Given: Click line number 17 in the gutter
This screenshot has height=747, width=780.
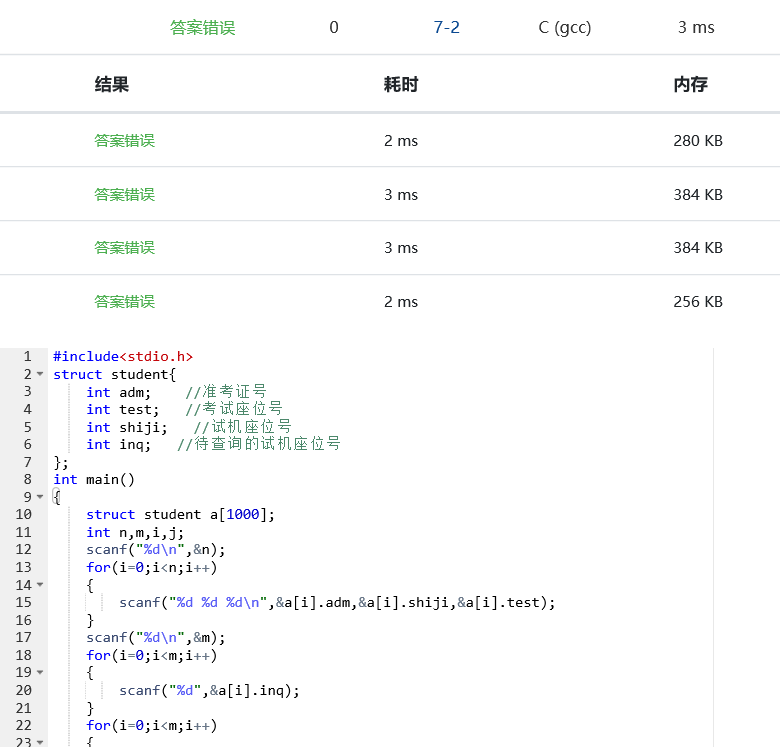Looking at the screenshot, I should (23, 638).
